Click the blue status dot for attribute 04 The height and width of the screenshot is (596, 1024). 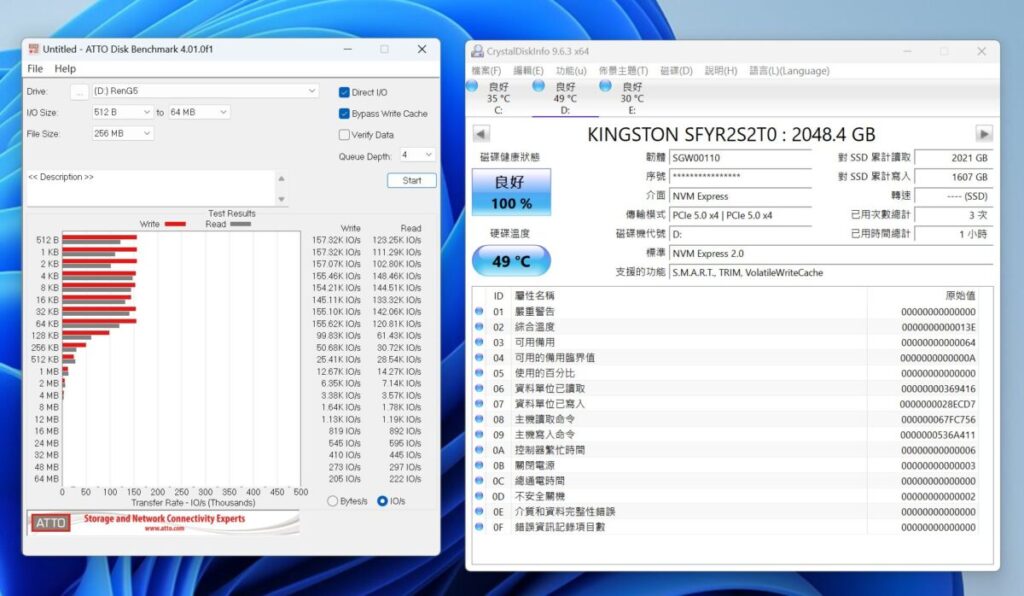(479, 358)
